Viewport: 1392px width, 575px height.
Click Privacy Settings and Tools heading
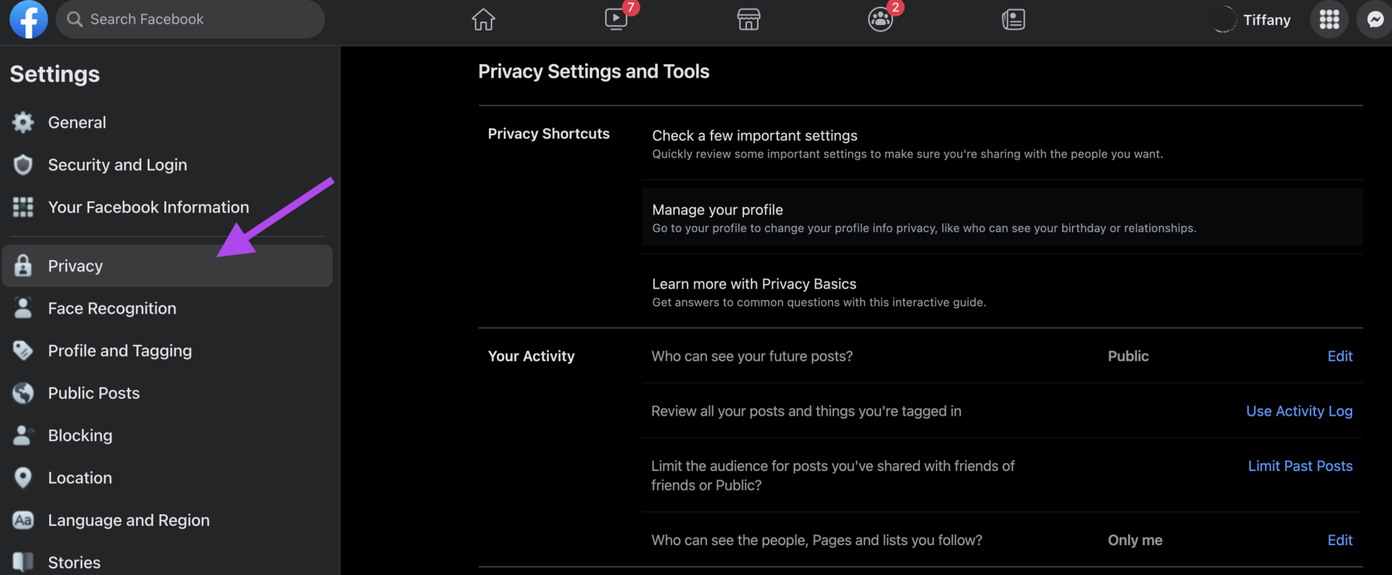tap(594, 72)
